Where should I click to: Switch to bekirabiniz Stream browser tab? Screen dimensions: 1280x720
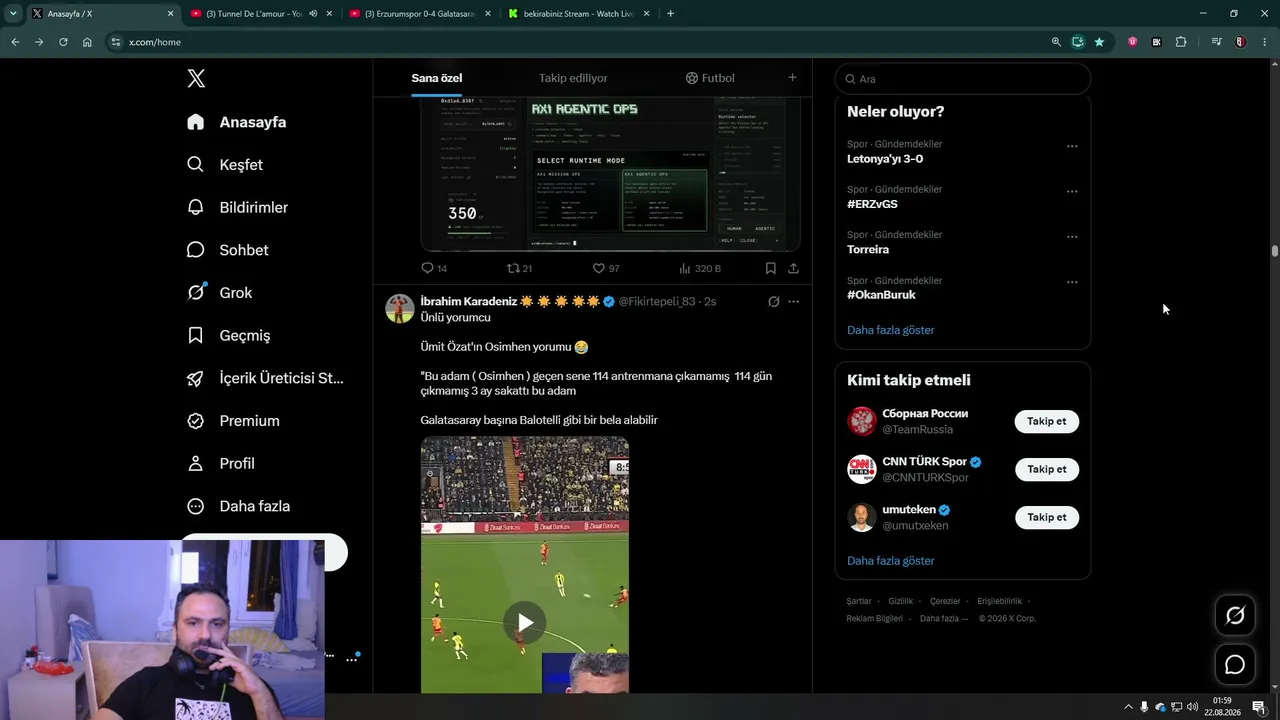(579, 14)
